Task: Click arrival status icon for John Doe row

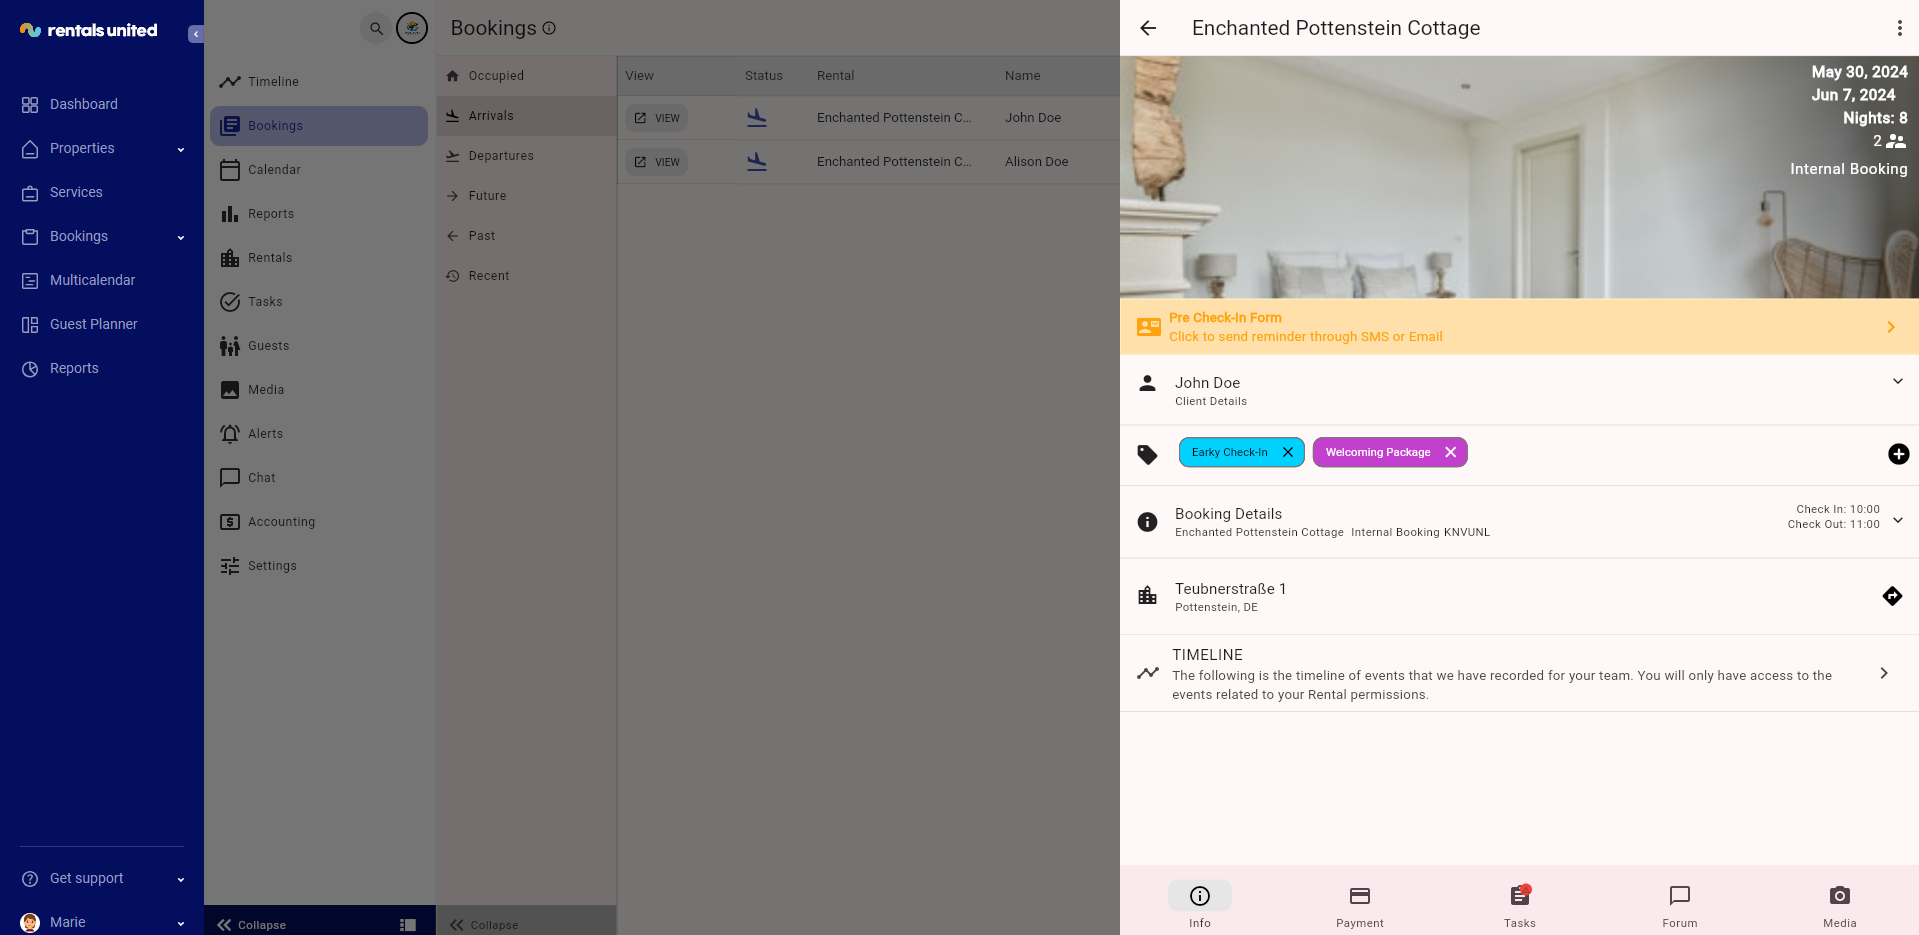Action: point(757,118)
